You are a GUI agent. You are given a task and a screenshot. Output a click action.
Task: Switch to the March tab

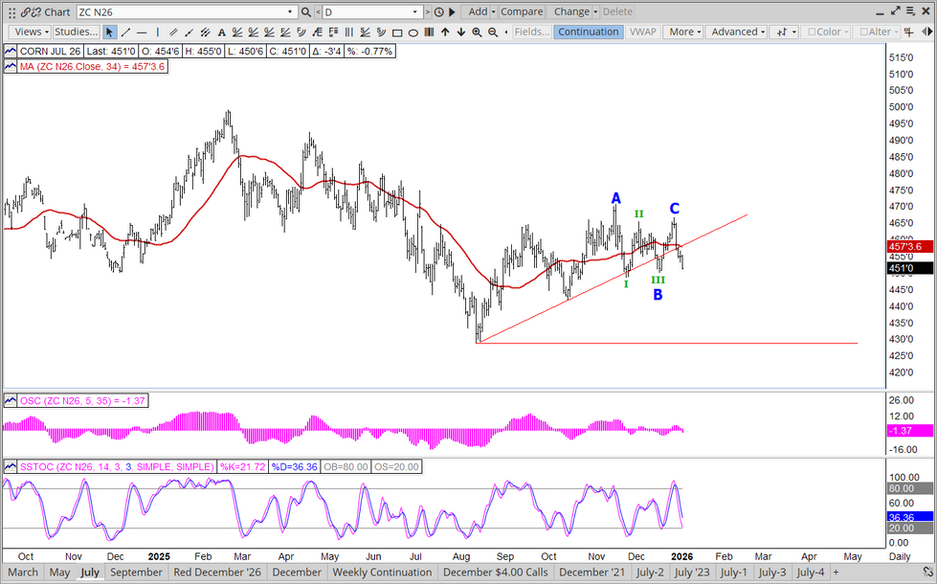(x=23, y=572)
